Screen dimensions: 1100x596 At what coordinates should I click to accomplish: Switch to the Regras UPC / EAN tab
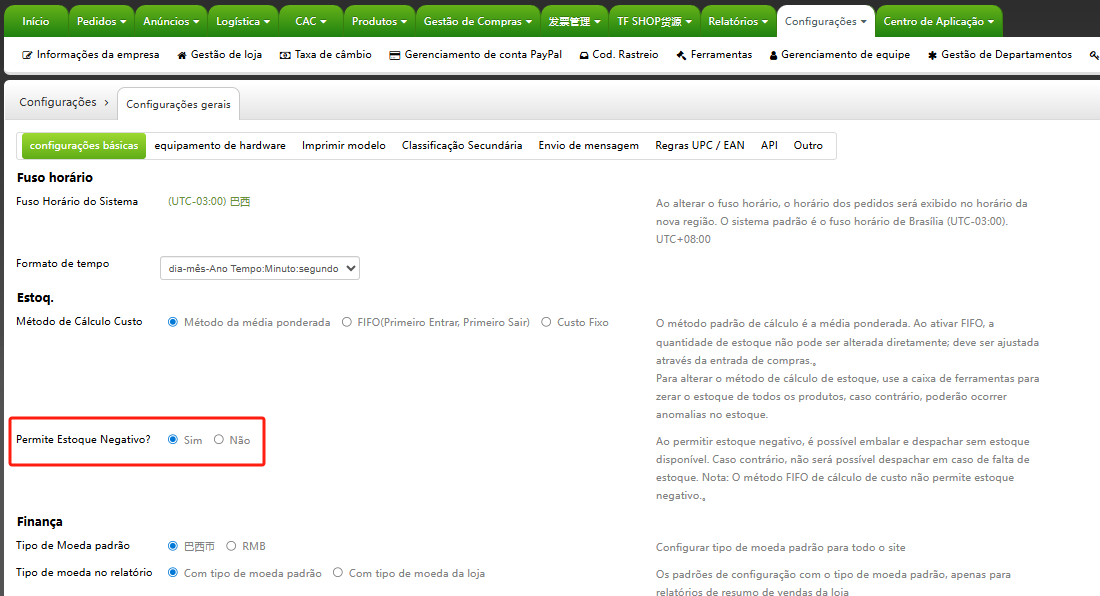[701, 144]
